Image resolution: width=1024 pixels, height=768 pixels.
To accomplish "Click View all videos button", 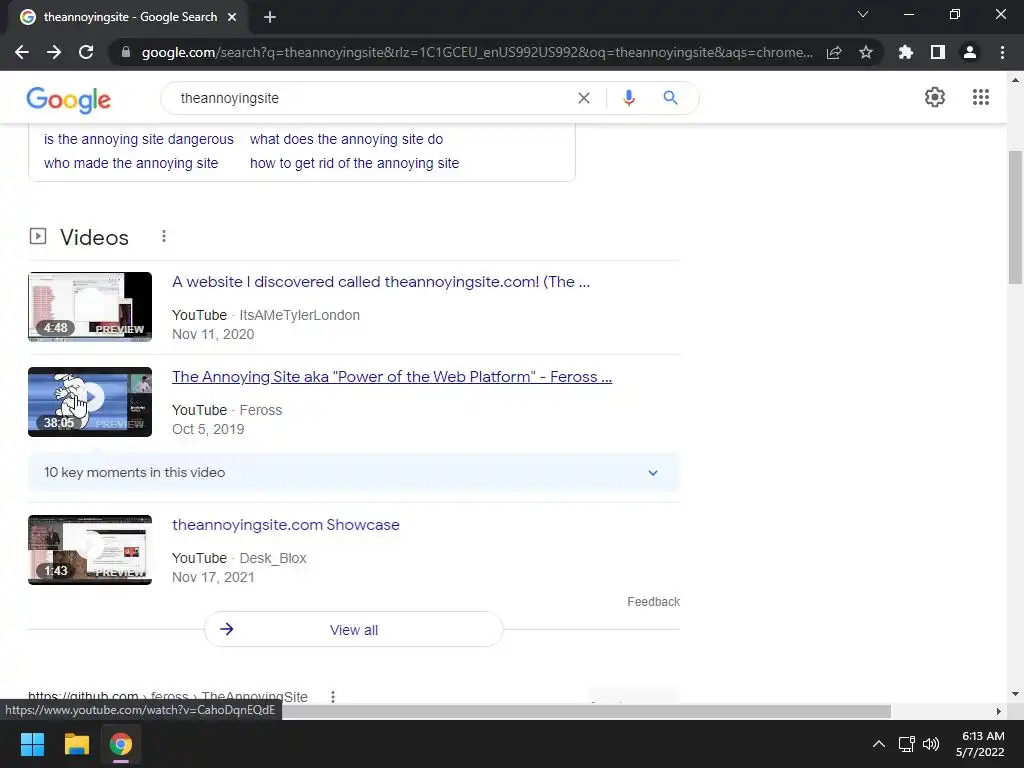I will point(353,630).
